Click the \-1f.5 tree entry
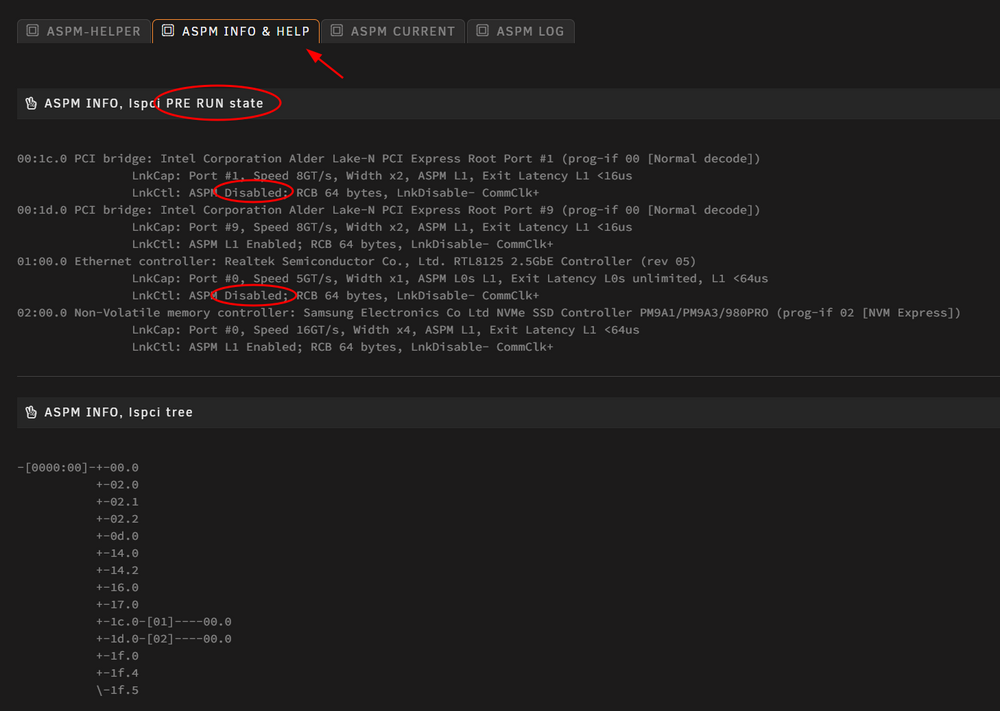The image size is (1000, 711). click(117, 691)
